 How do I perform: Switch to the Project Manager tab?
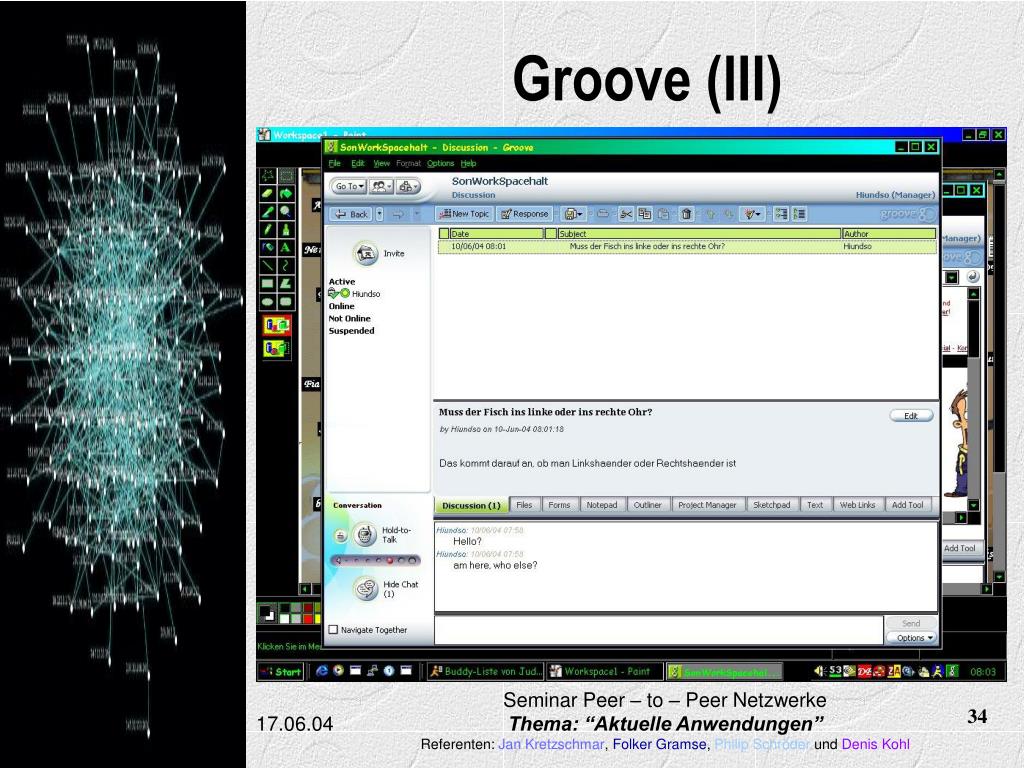[x=707, y=505]
